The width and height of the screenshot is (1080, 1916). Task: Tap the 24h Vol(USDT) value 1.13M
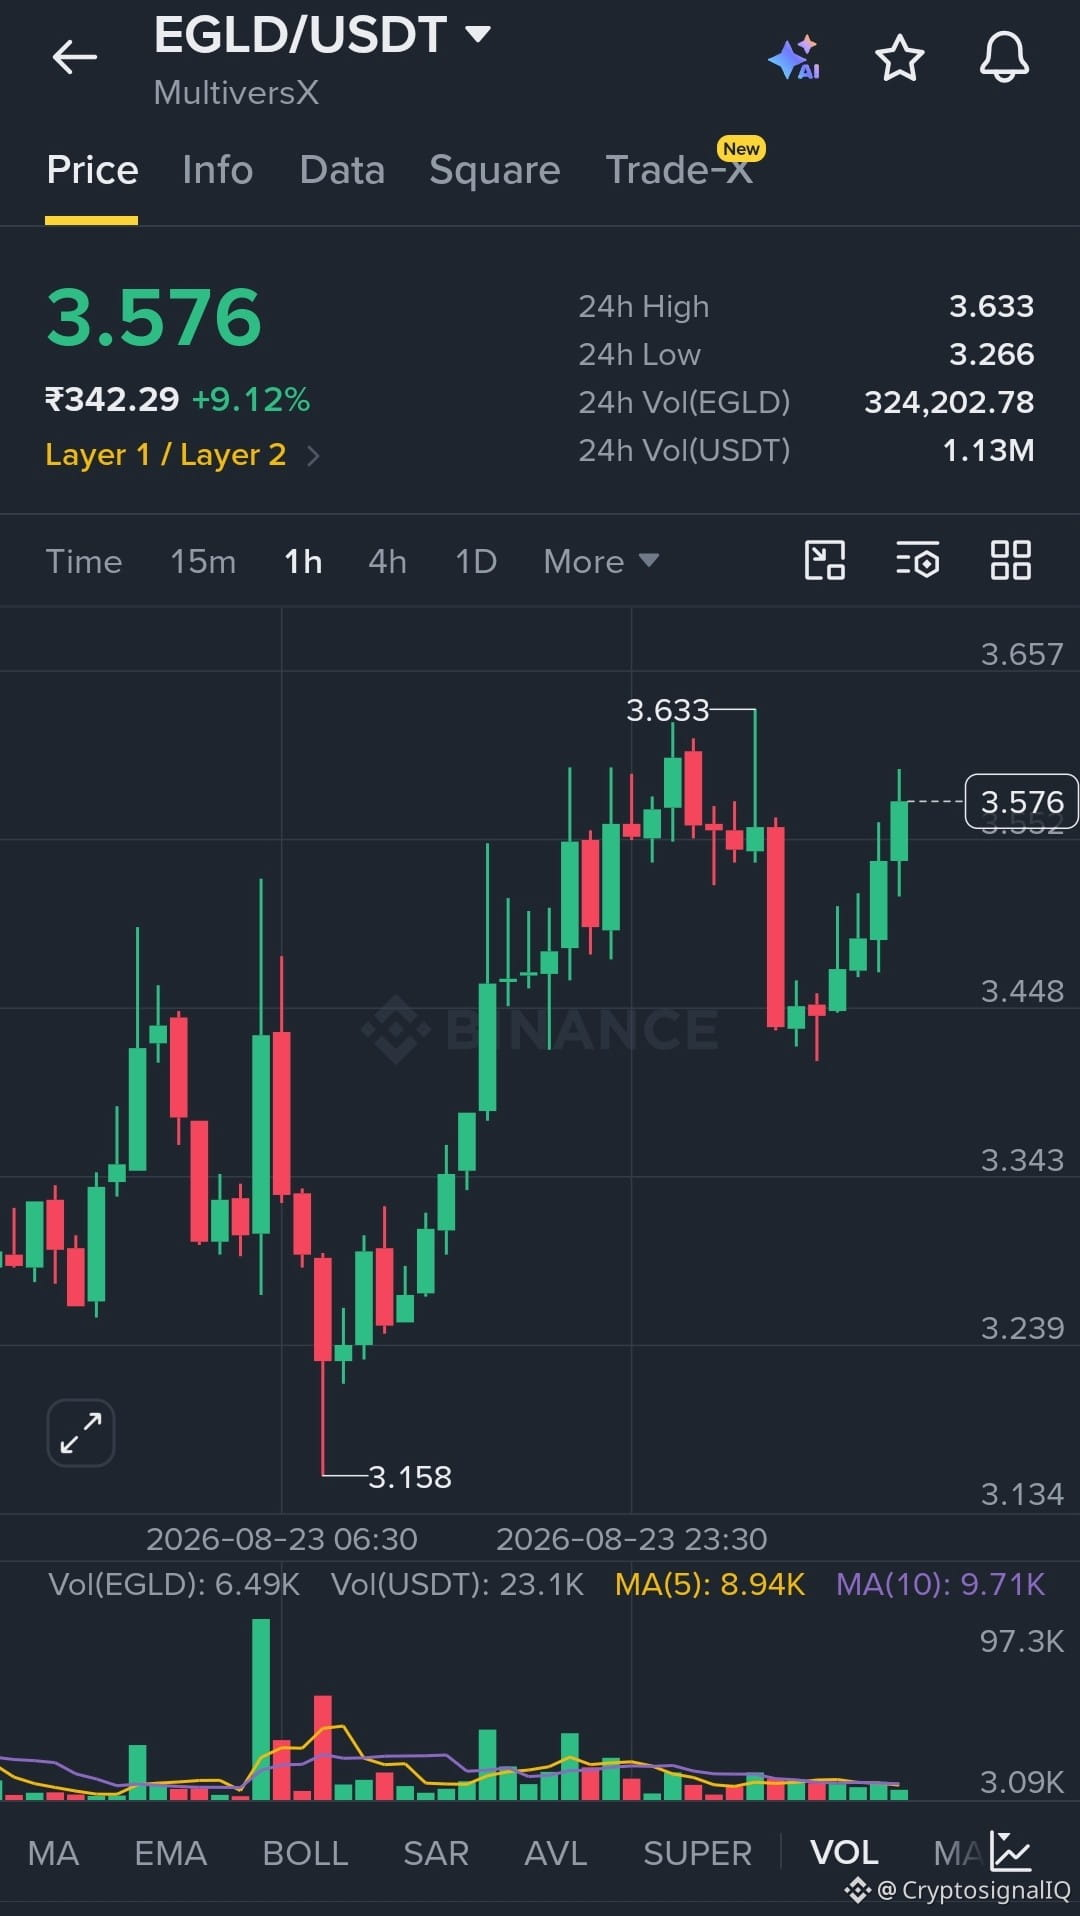[988, 450]
